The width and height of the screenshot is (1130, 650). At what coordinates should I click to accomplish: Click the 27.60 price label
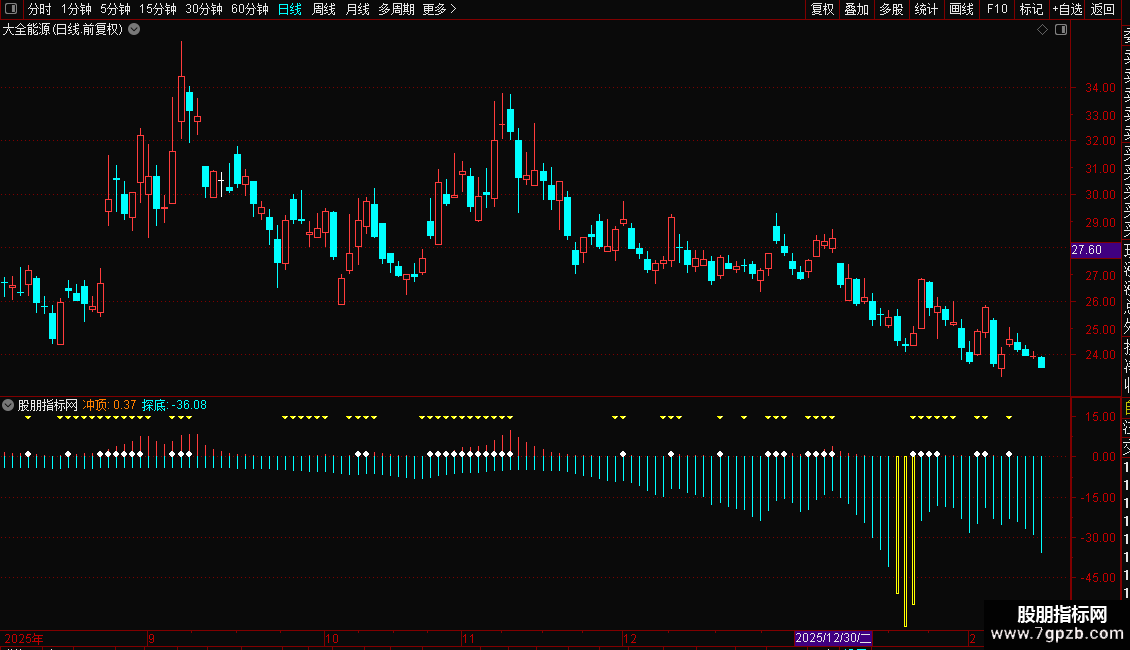tap(1095, 250)
